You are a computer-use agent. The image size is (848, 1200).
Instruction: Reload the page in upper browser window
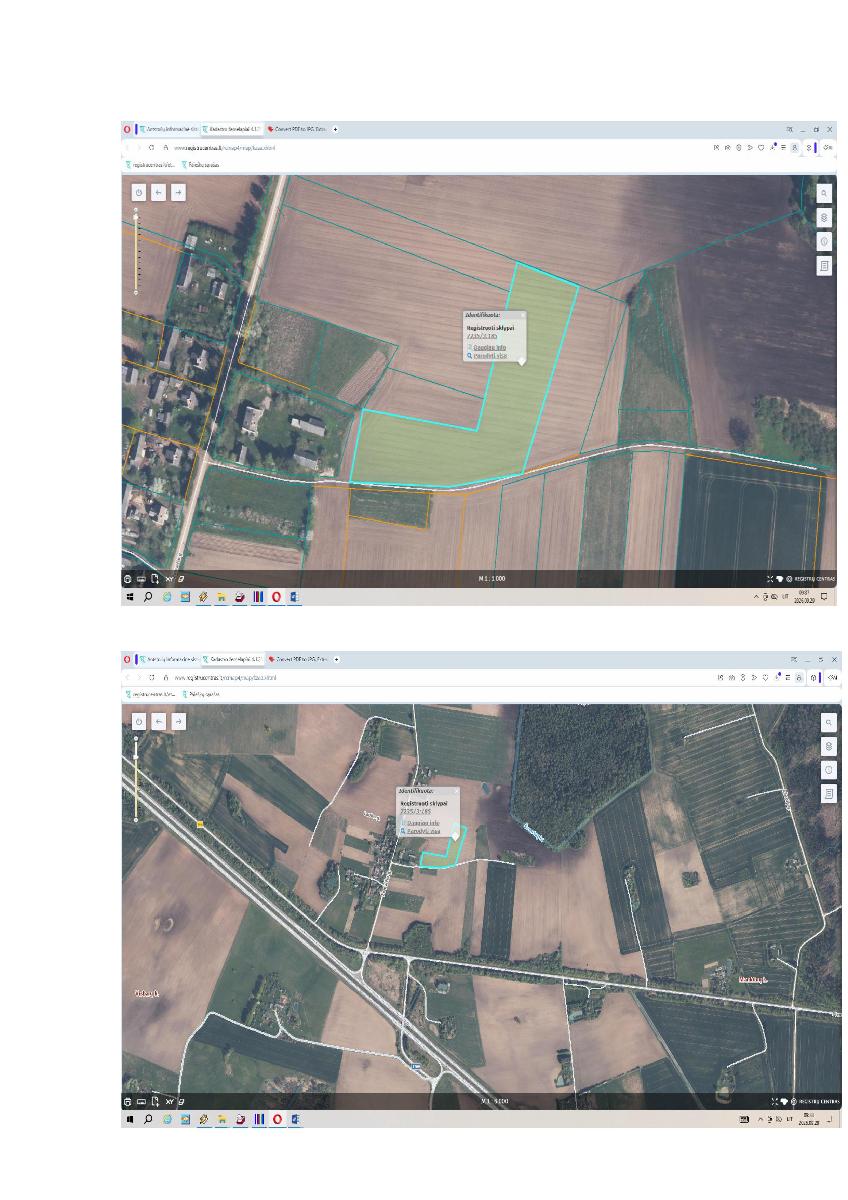pos(152,147)
